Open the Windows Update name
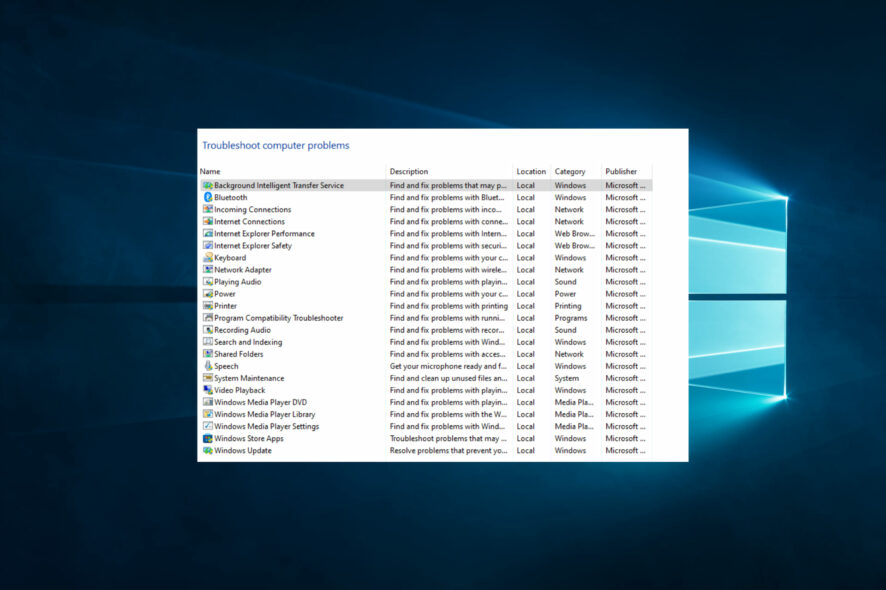886x590 pixels. (x=243, y=450)
